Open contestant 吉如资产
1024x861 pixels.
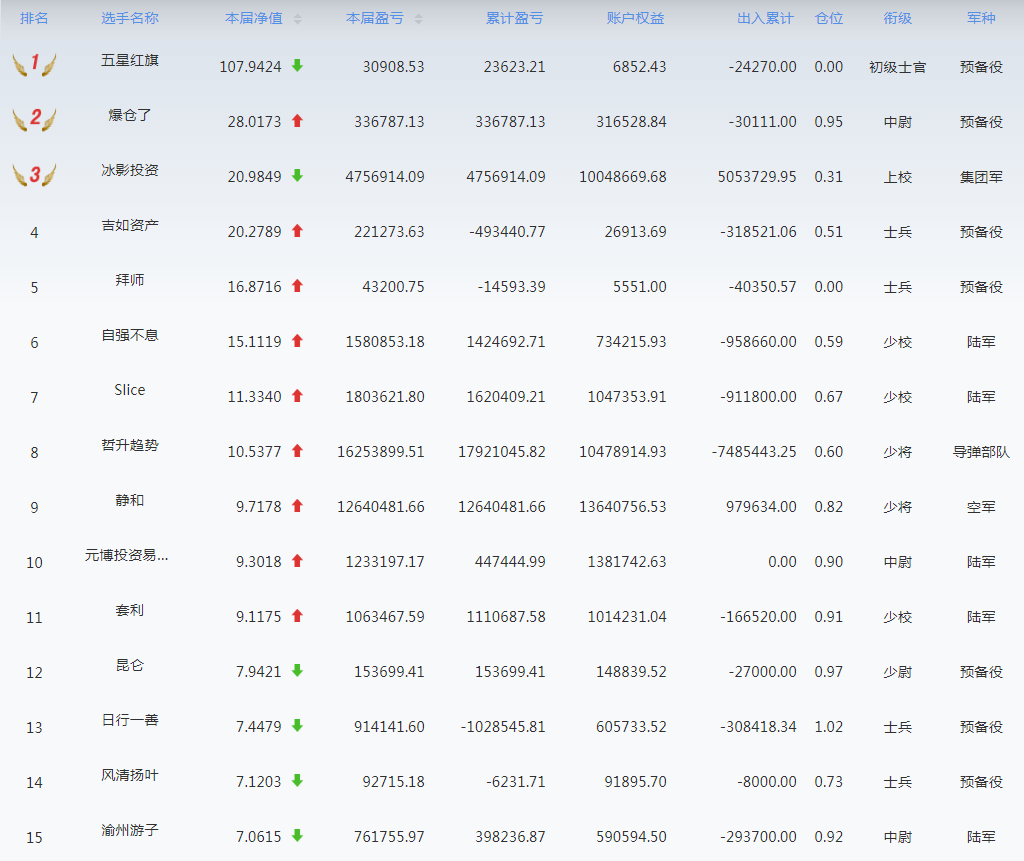(130, 225)
